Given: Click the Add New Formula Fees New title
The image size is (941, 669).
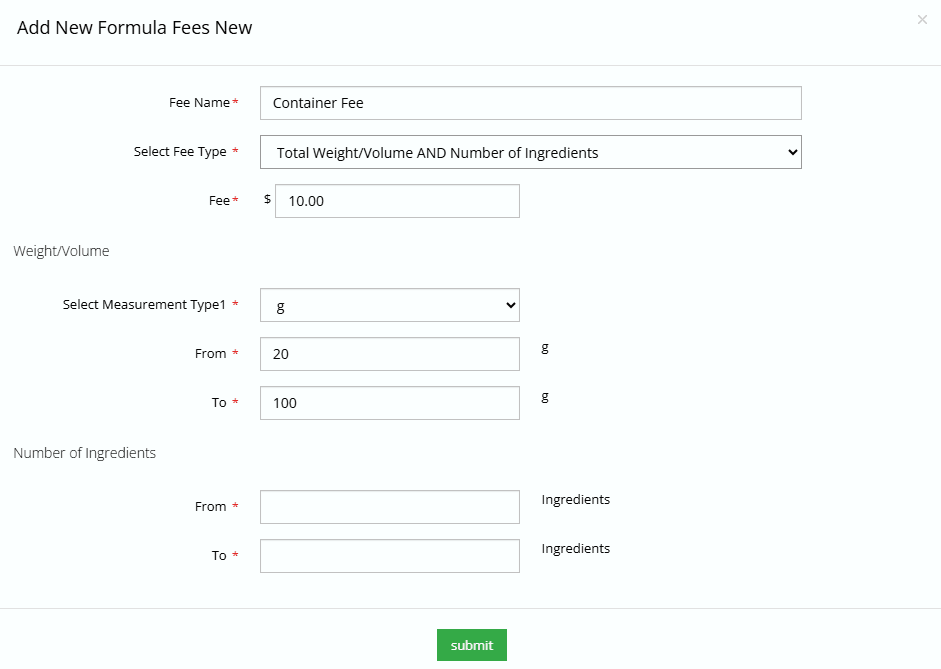Looking at the screenshot, I should (134, 28).
